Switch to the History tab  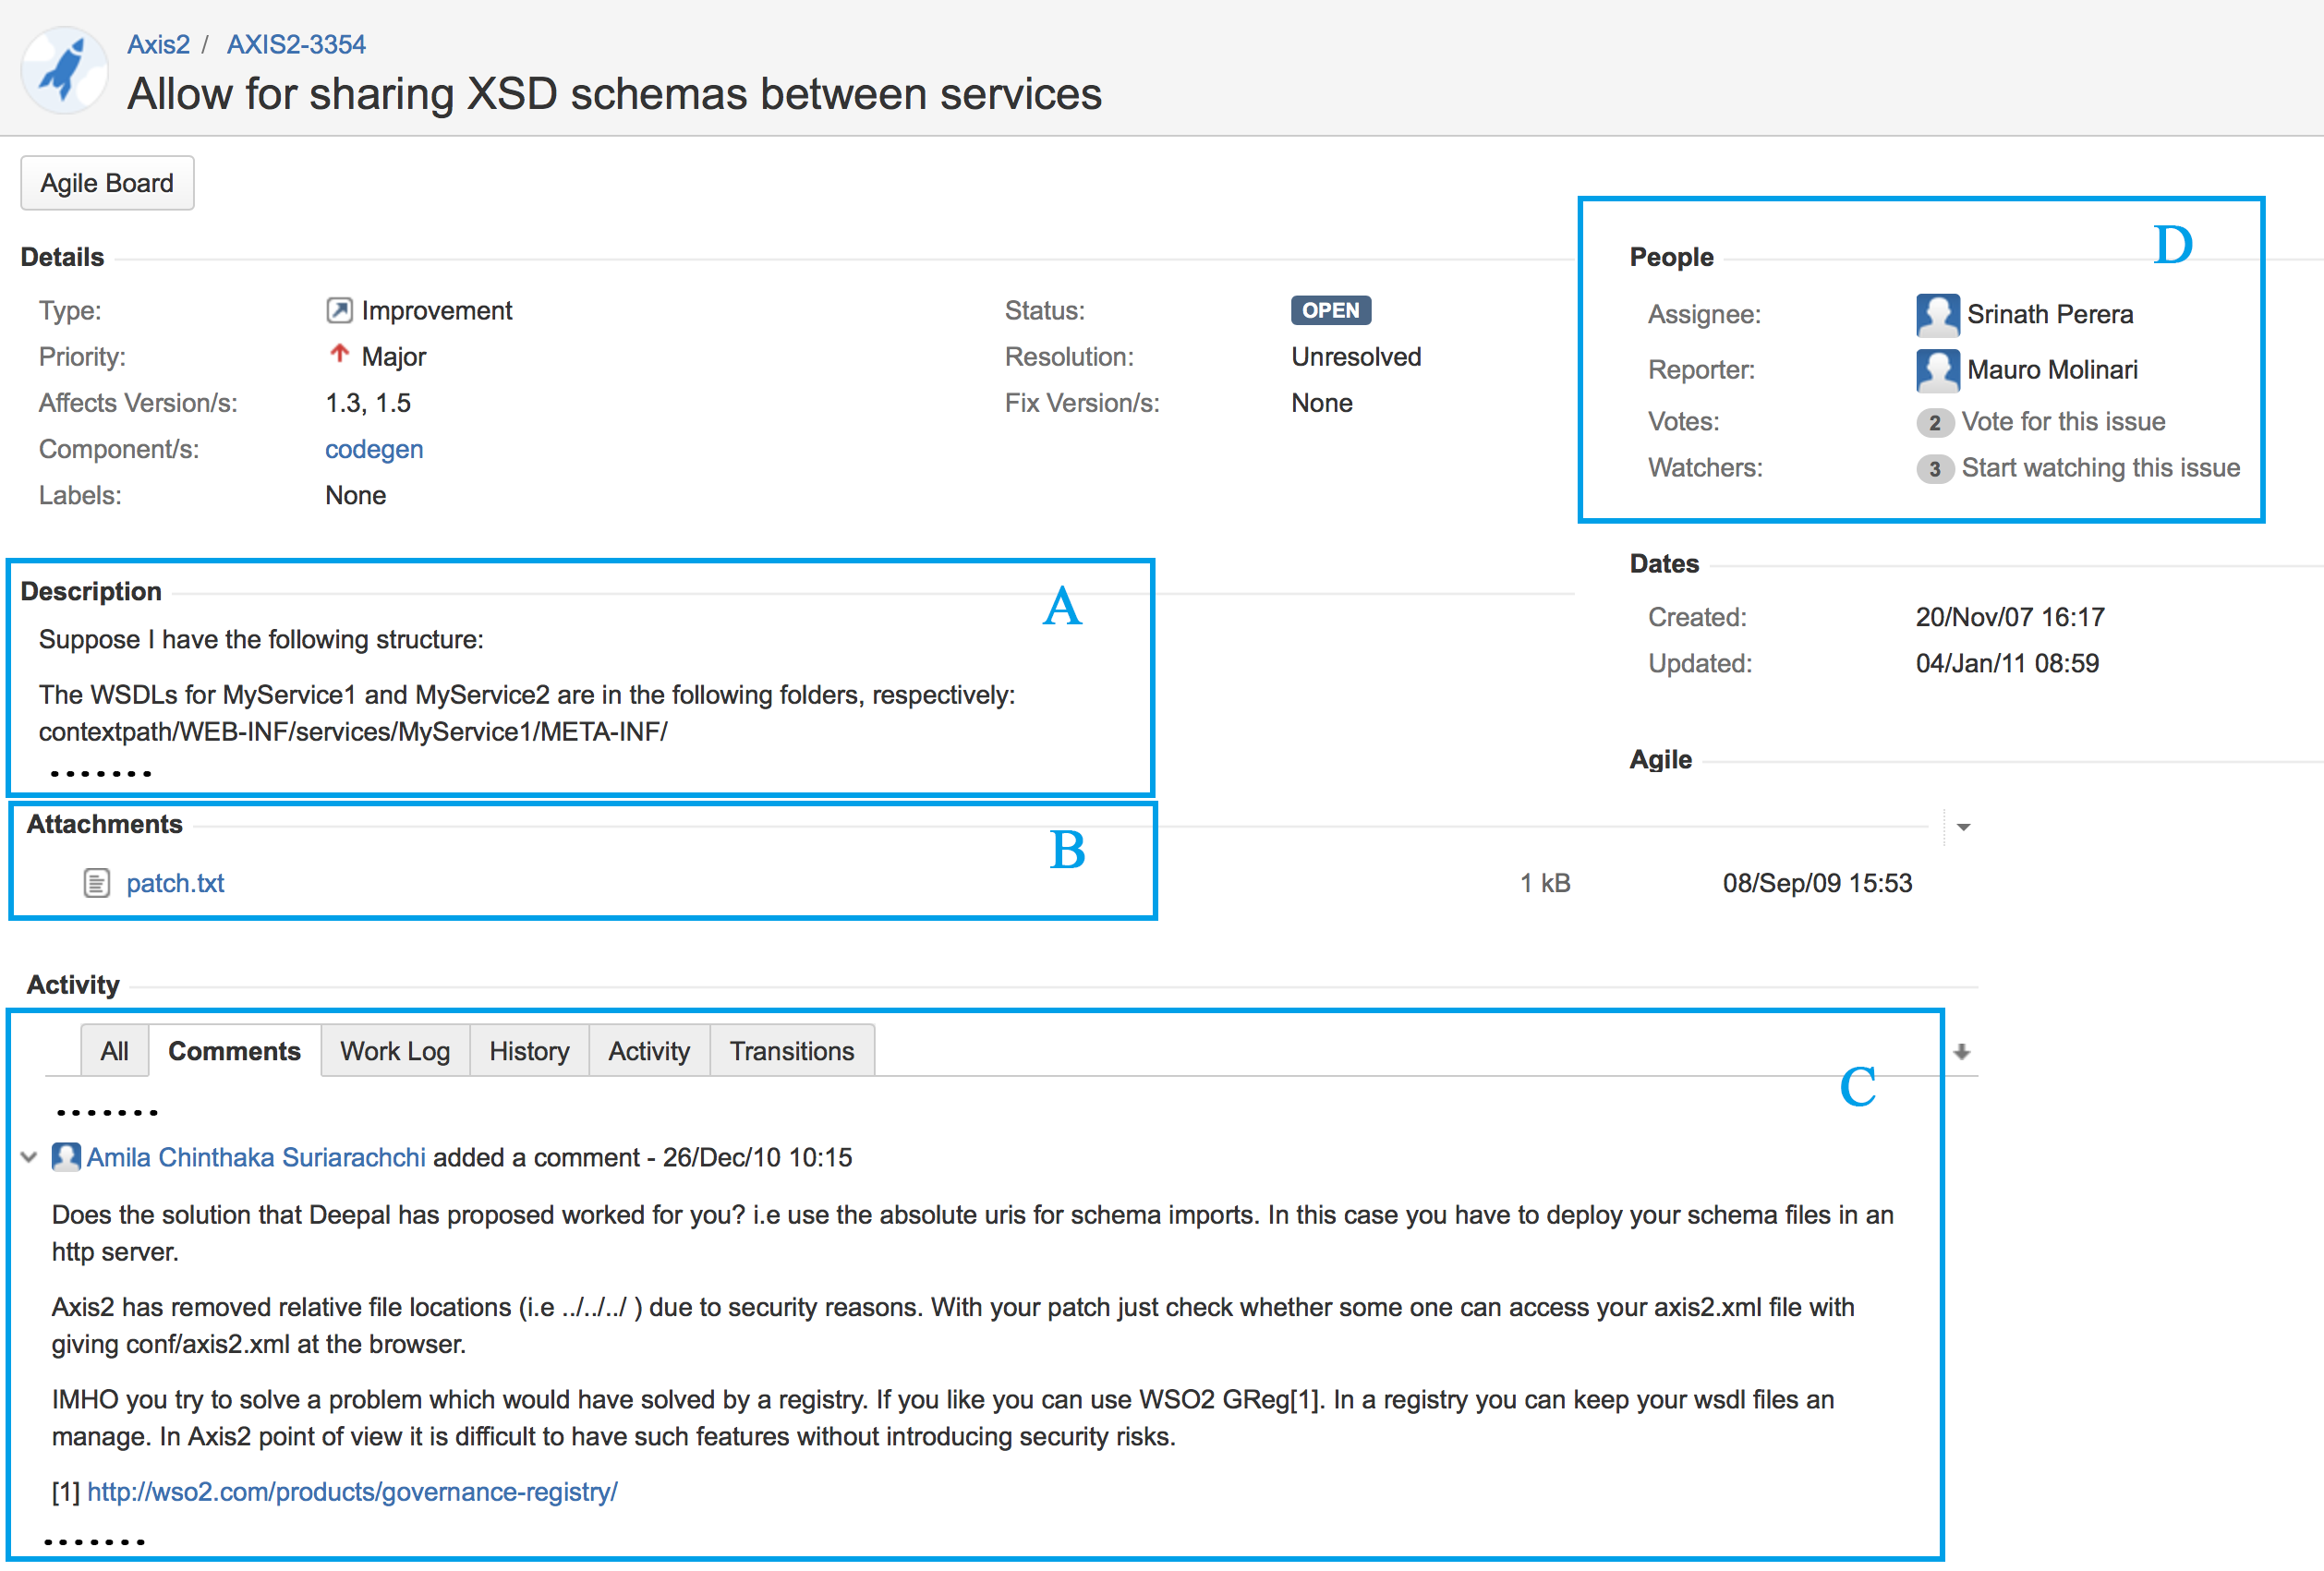(529, 1051)
